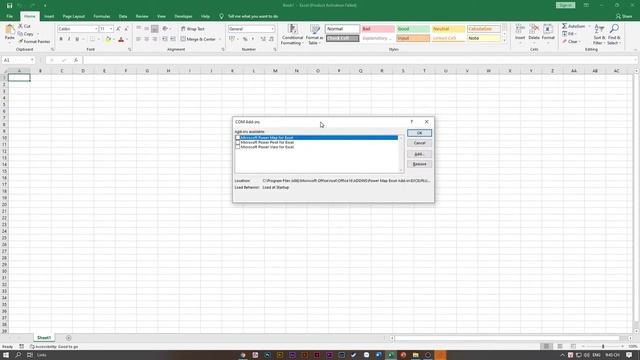The width and height of the screenshot is (640, 360).
Task: Click the Paste clipboard icon
Action: 9,30
